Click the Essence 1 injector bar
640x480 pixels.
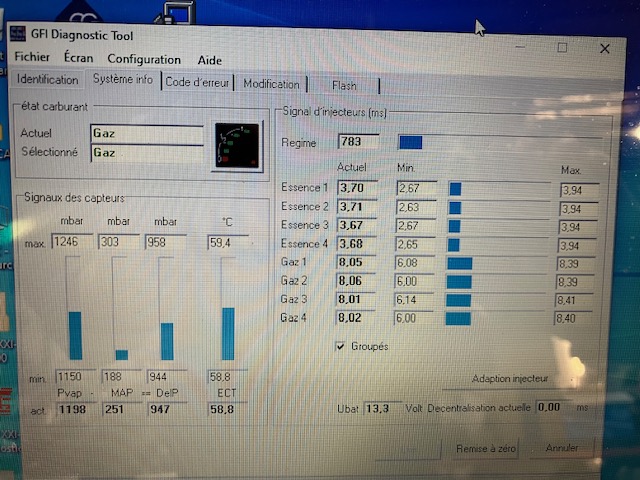point(499,189)
